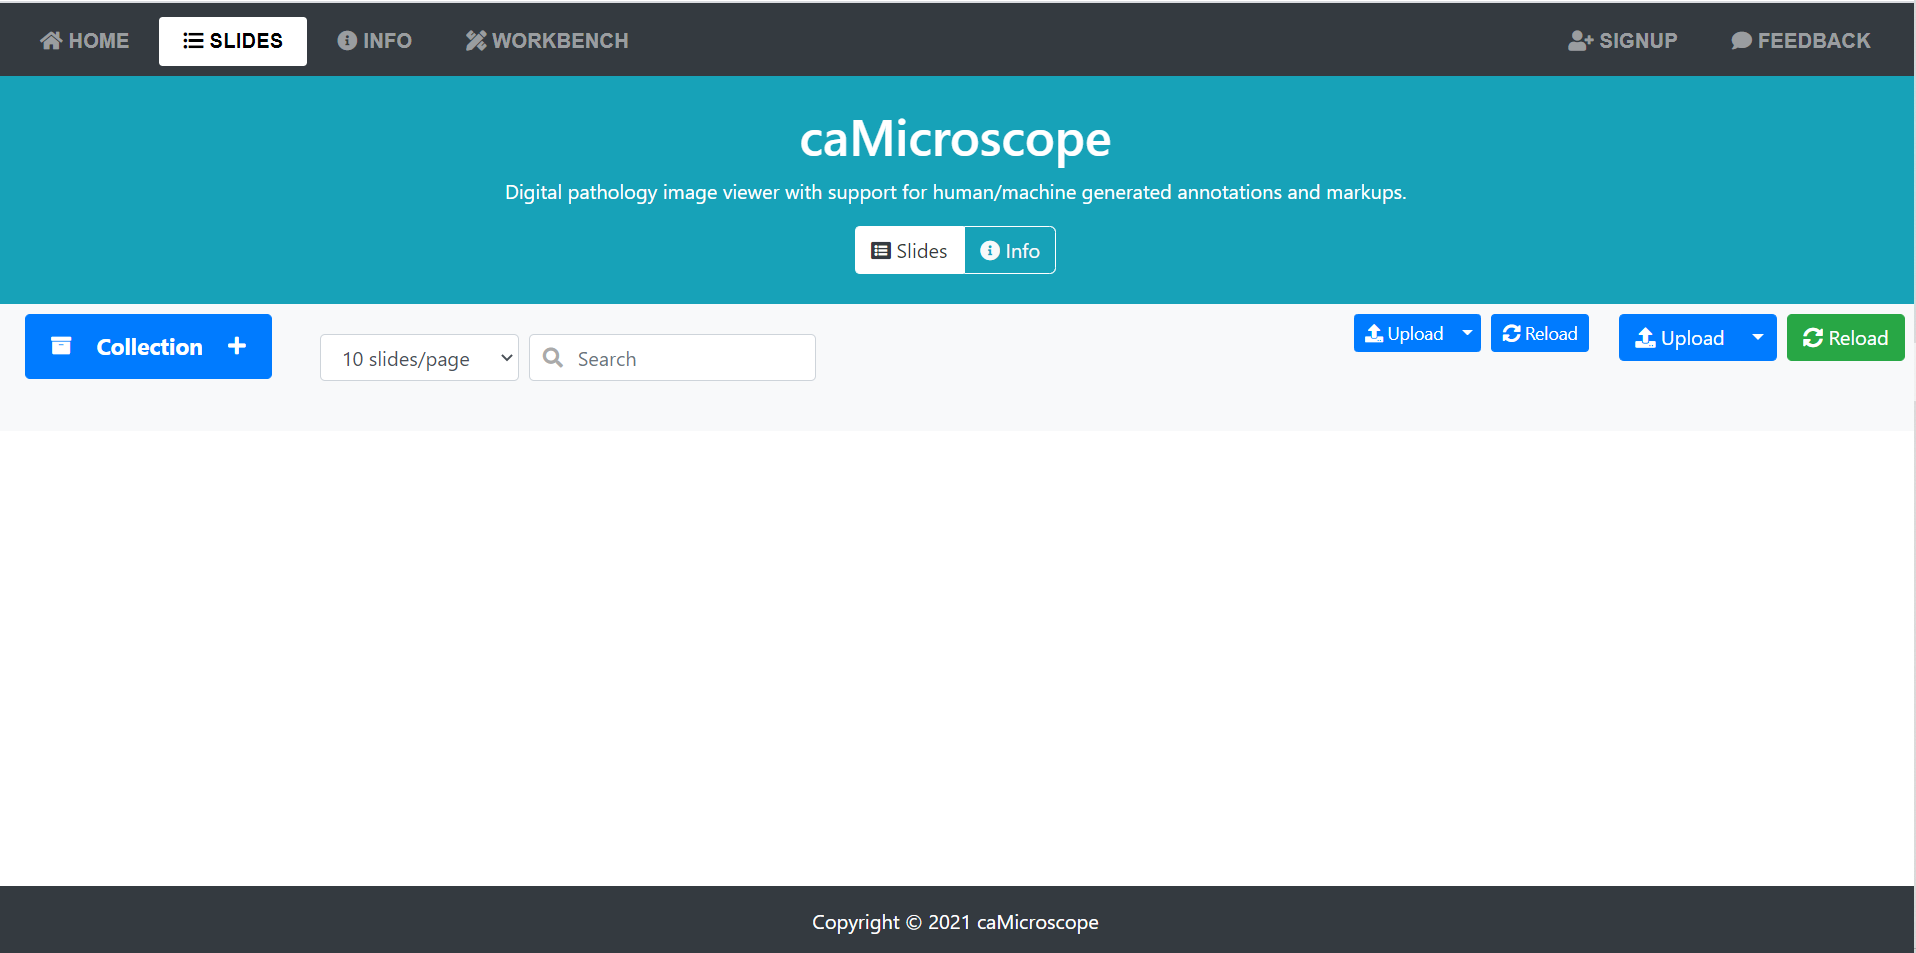Open the WORKBENCH navigation item
The height and width of the screenshot is (953, 1916).
547,41
